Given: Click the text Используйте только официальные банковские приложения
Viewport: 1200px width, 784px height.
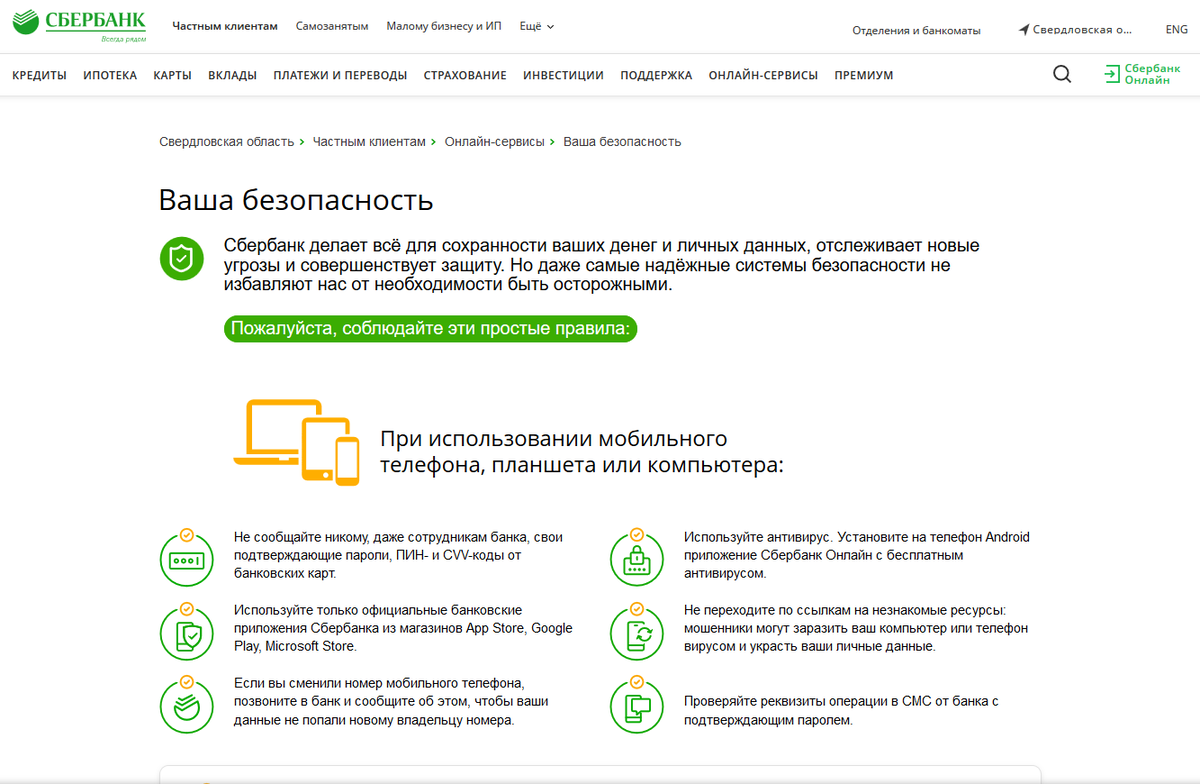Looking at the screenshot, I should (404, 628).
